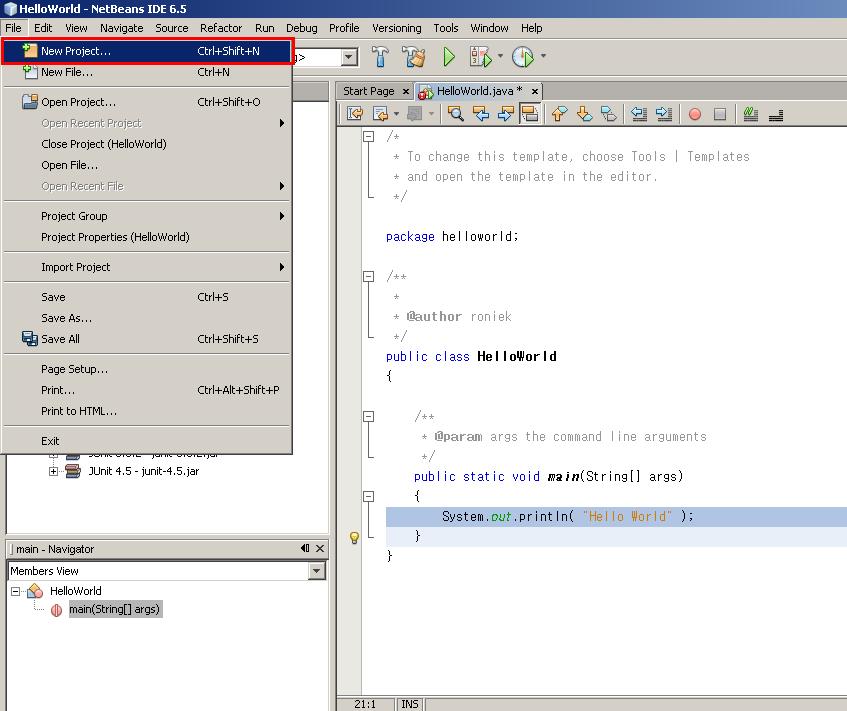Screen dimensions: 847x711
Task: Click the Open Project folder icon in menu
Action: point(30,102)
